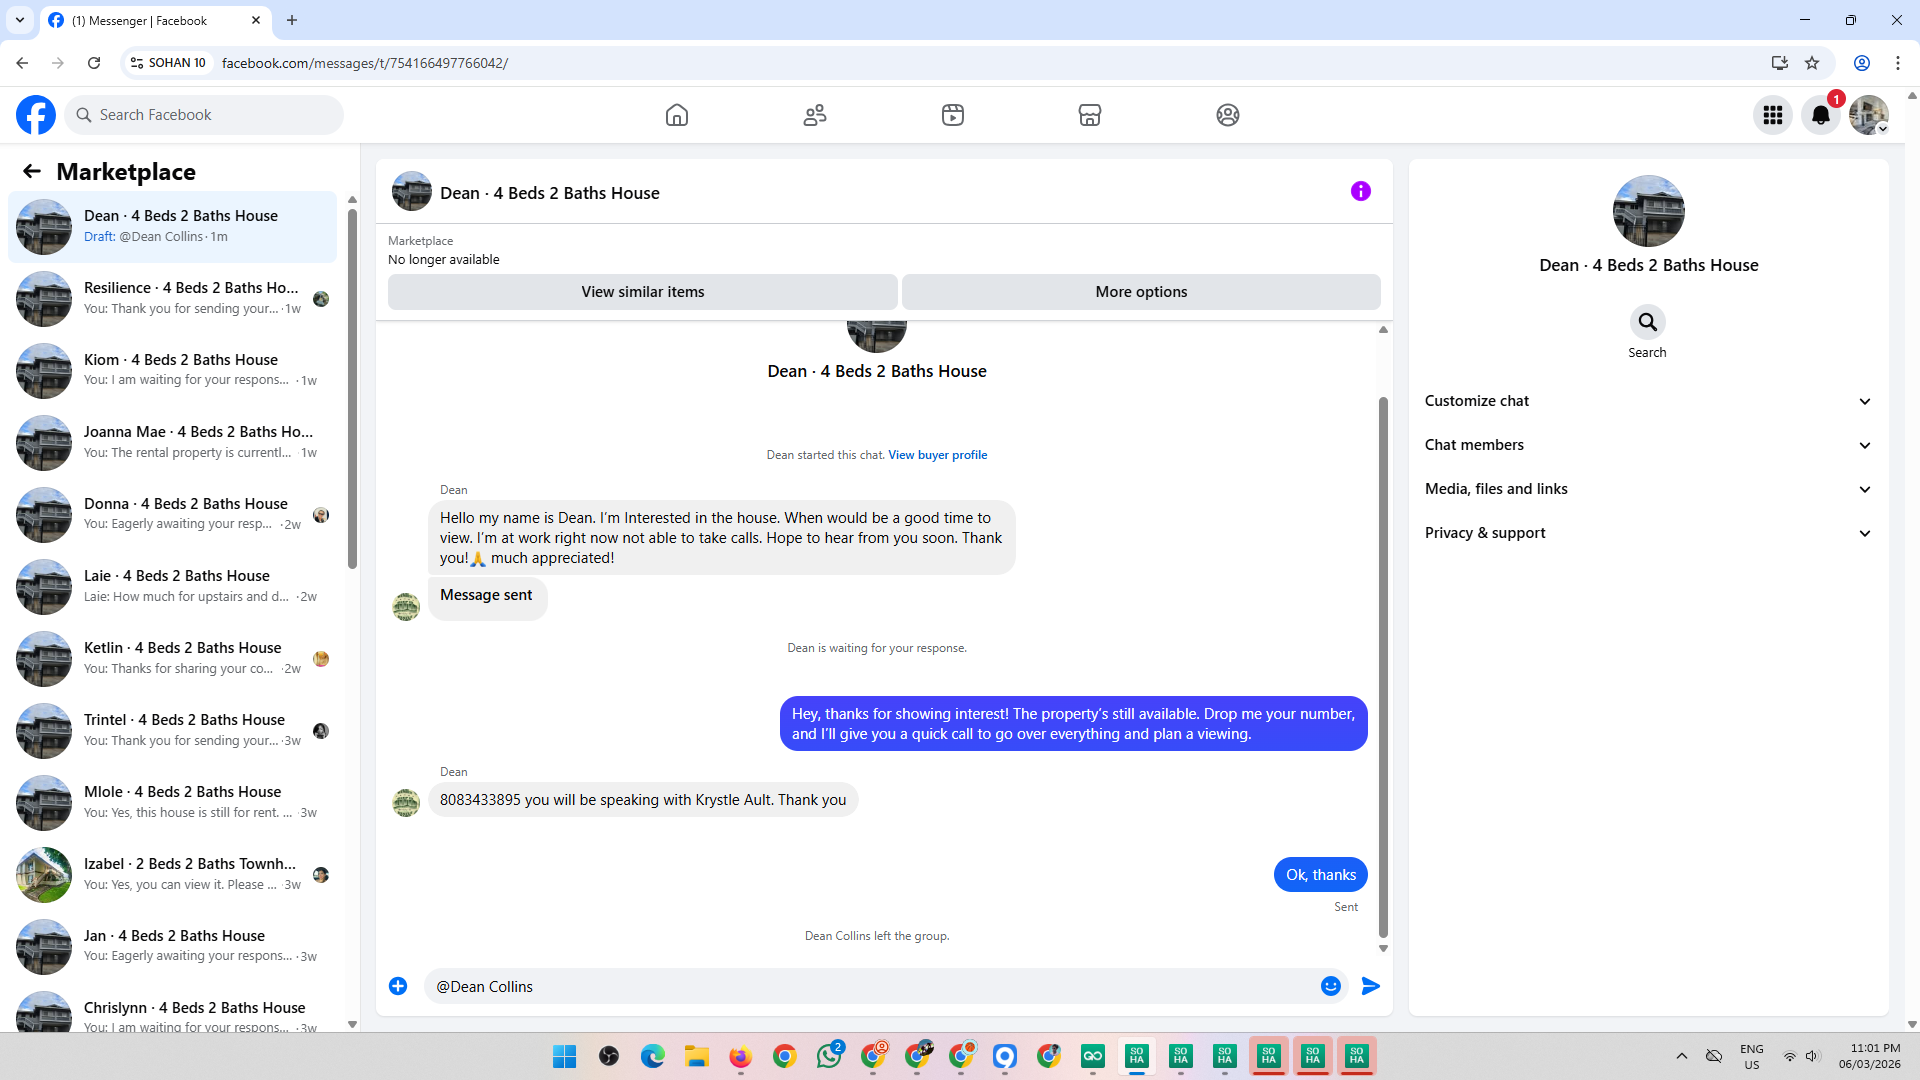Viewport: 1920px width, 1080px height.
Task: Click the View similar items button
Action: tap(642, 292)
